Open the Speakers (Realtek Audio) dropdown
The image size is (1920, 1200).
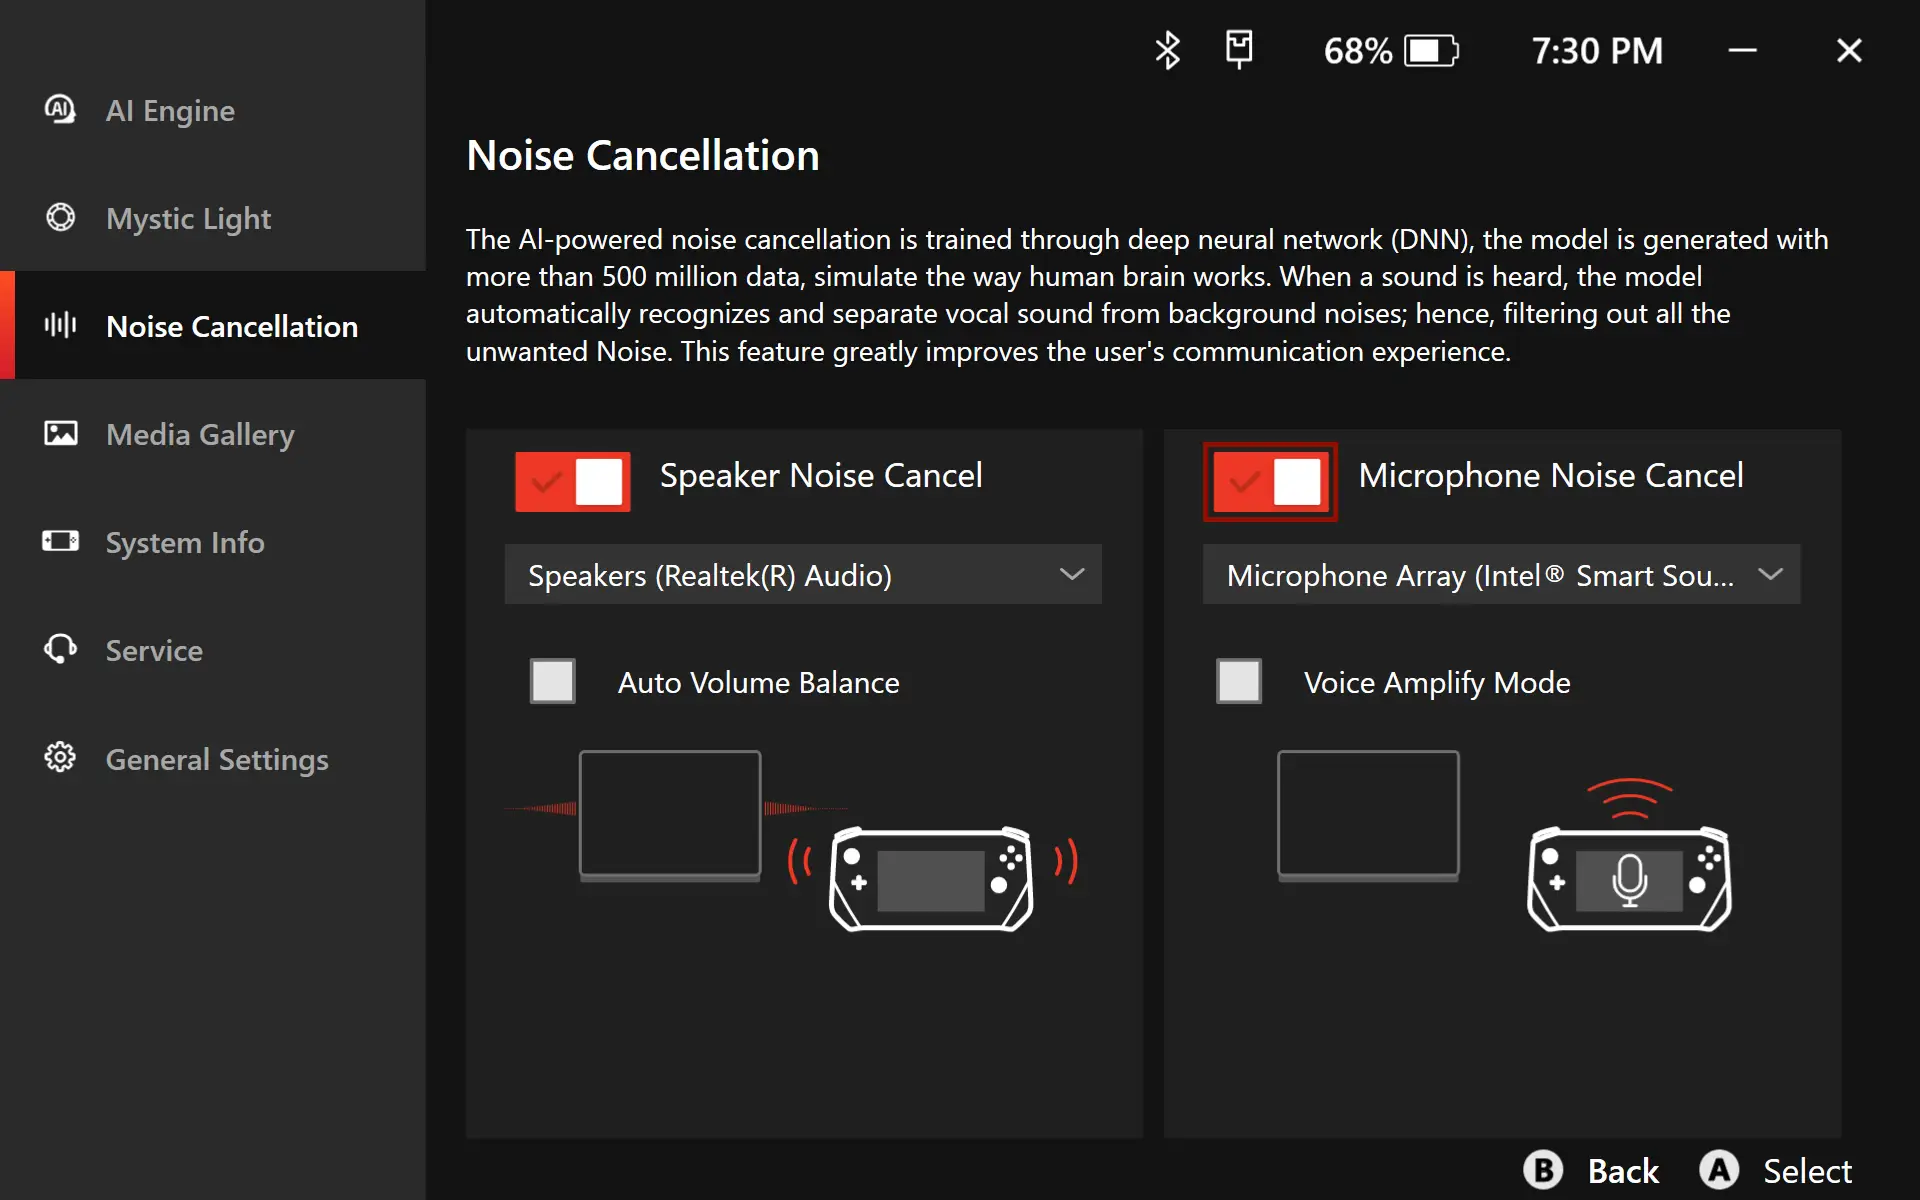(803, 574)
